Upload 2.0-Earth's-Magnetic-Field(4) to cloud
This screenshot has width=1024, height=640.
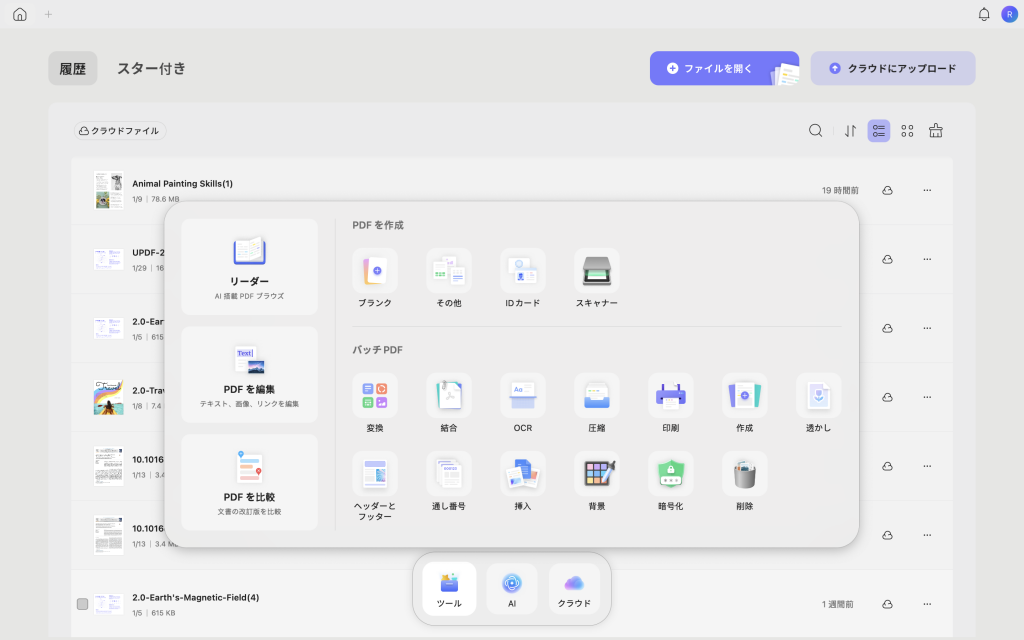tap(887, 604)
